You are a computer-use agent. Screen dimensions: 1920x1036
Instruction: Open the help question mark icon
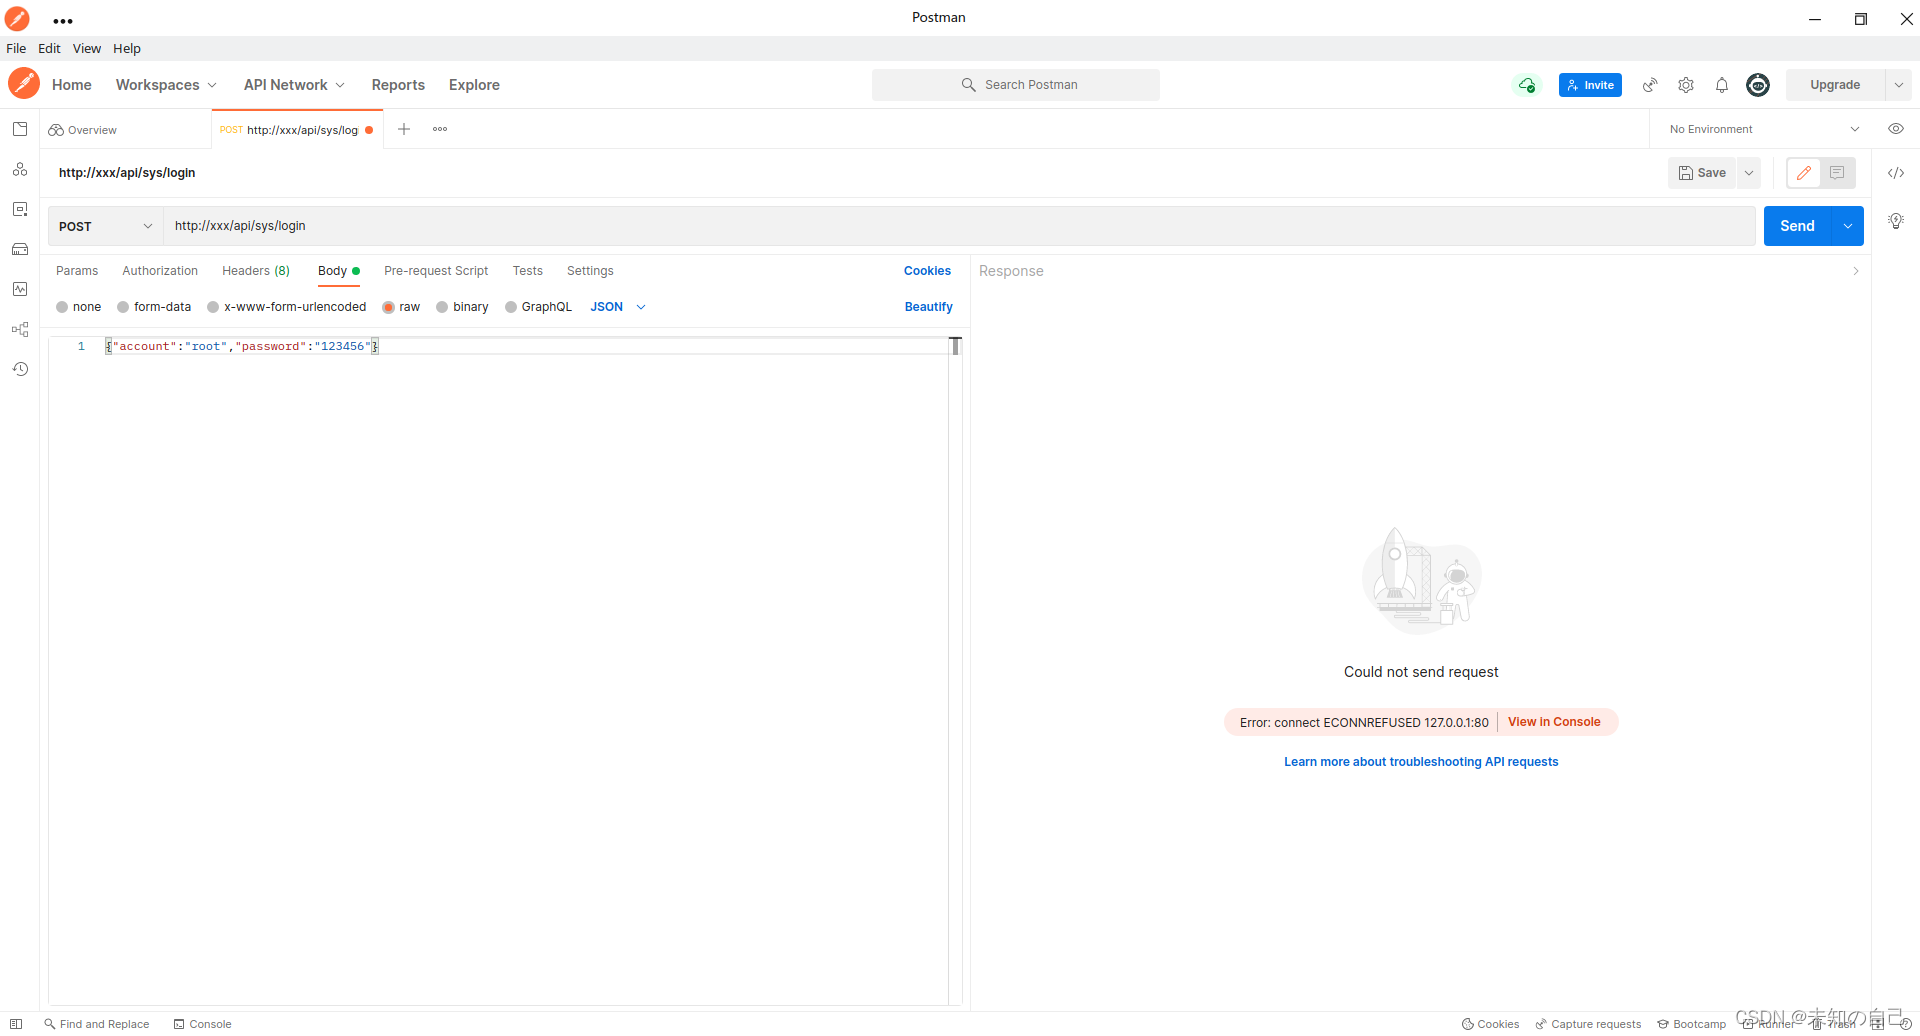pos(1905,1024)
